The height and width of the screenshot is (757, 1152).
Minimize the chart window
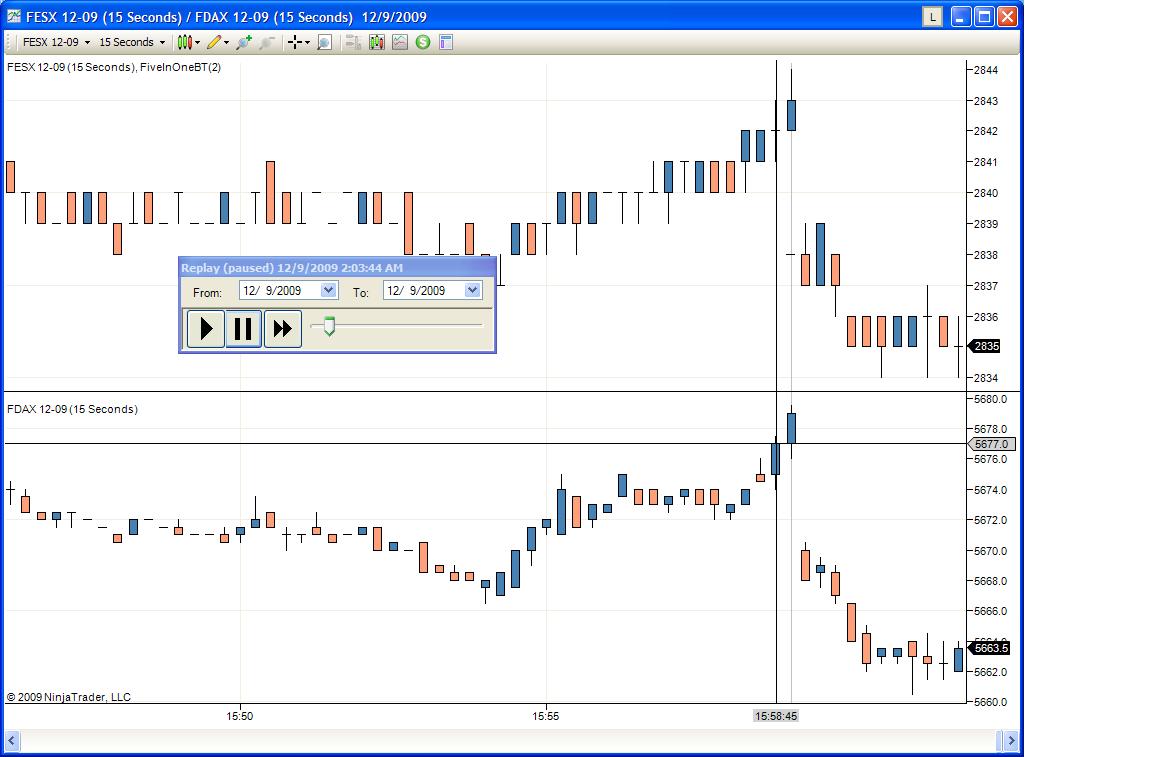(x=961, y=16)
